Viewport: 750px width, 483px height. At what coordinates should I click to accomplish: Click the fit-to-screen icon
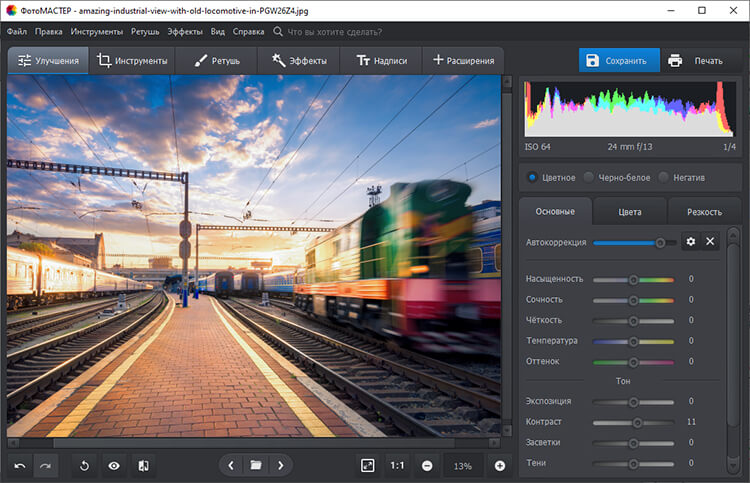coord(368,465)
